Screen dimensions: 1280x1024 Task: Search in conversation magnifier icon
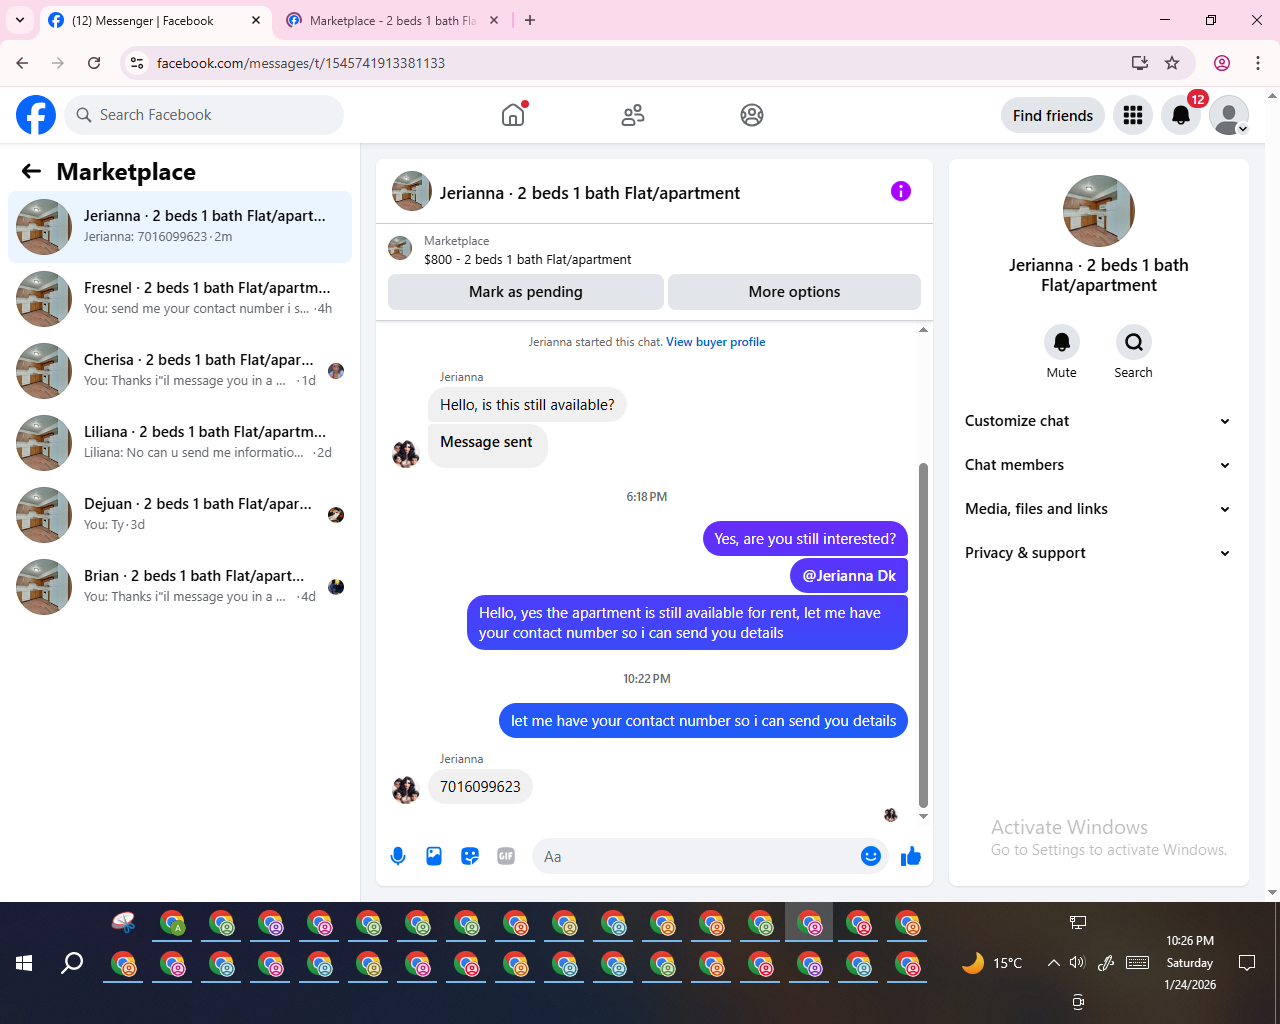tap(1134, 342)
